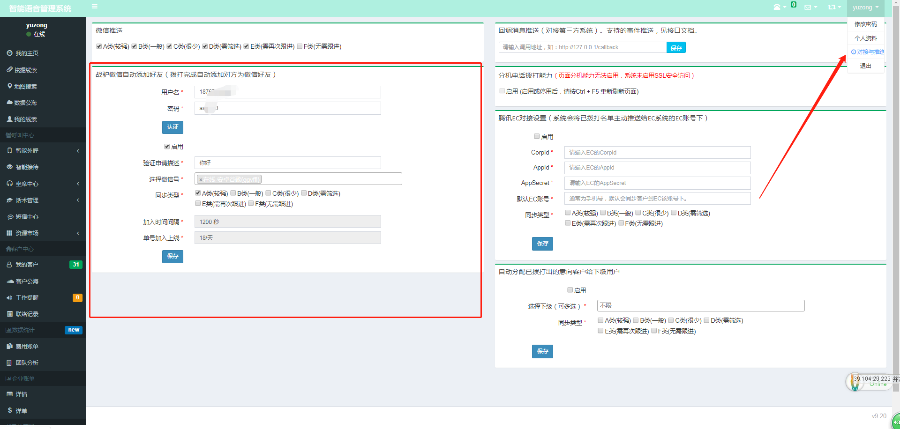Click the 用户名 input field
Image resolution: width=900 pixels, height=429 pixels.
coord(287,92)
